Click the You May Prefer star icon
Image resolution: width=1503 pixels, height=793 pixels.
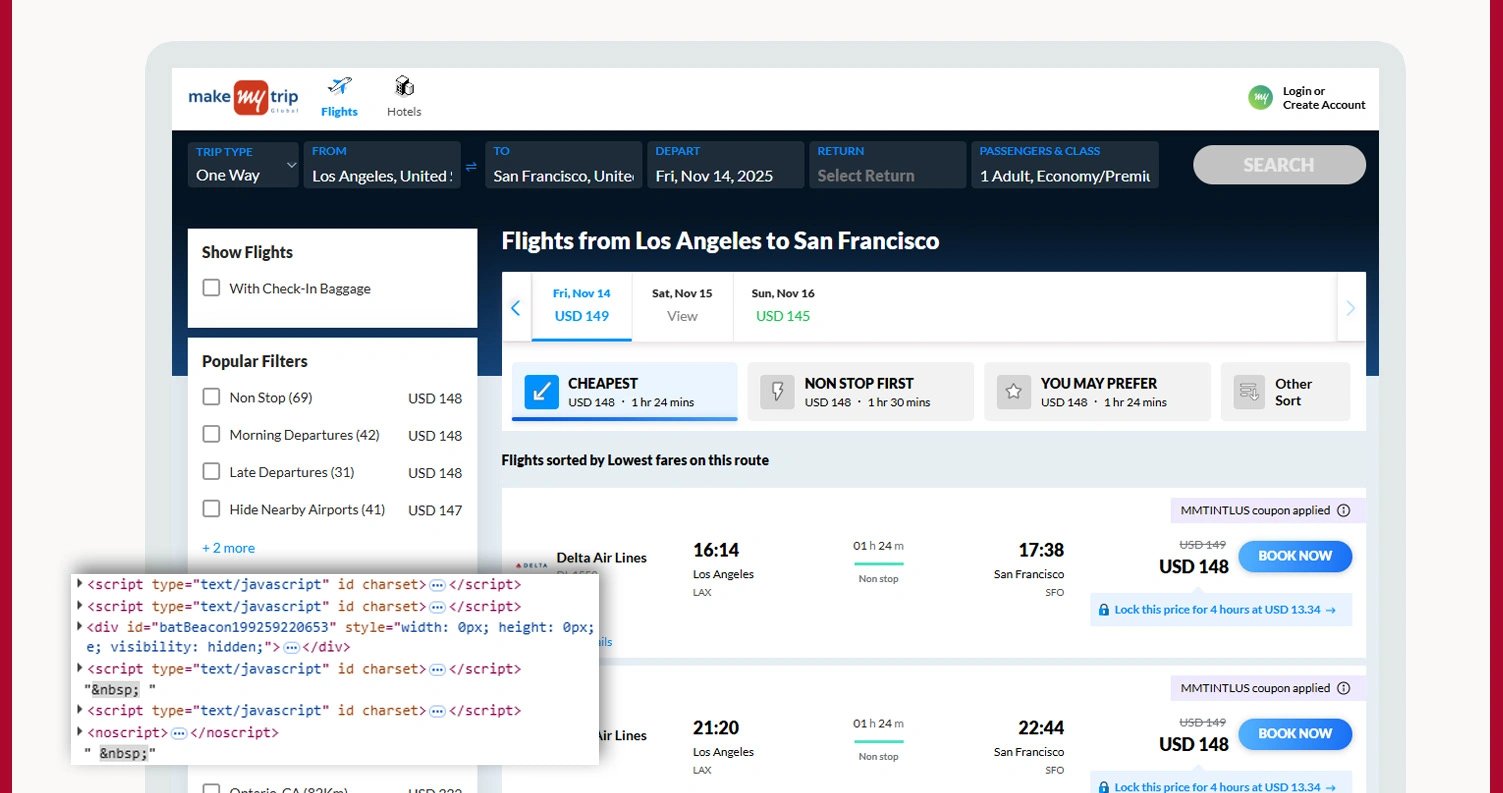pos(1013,391)
